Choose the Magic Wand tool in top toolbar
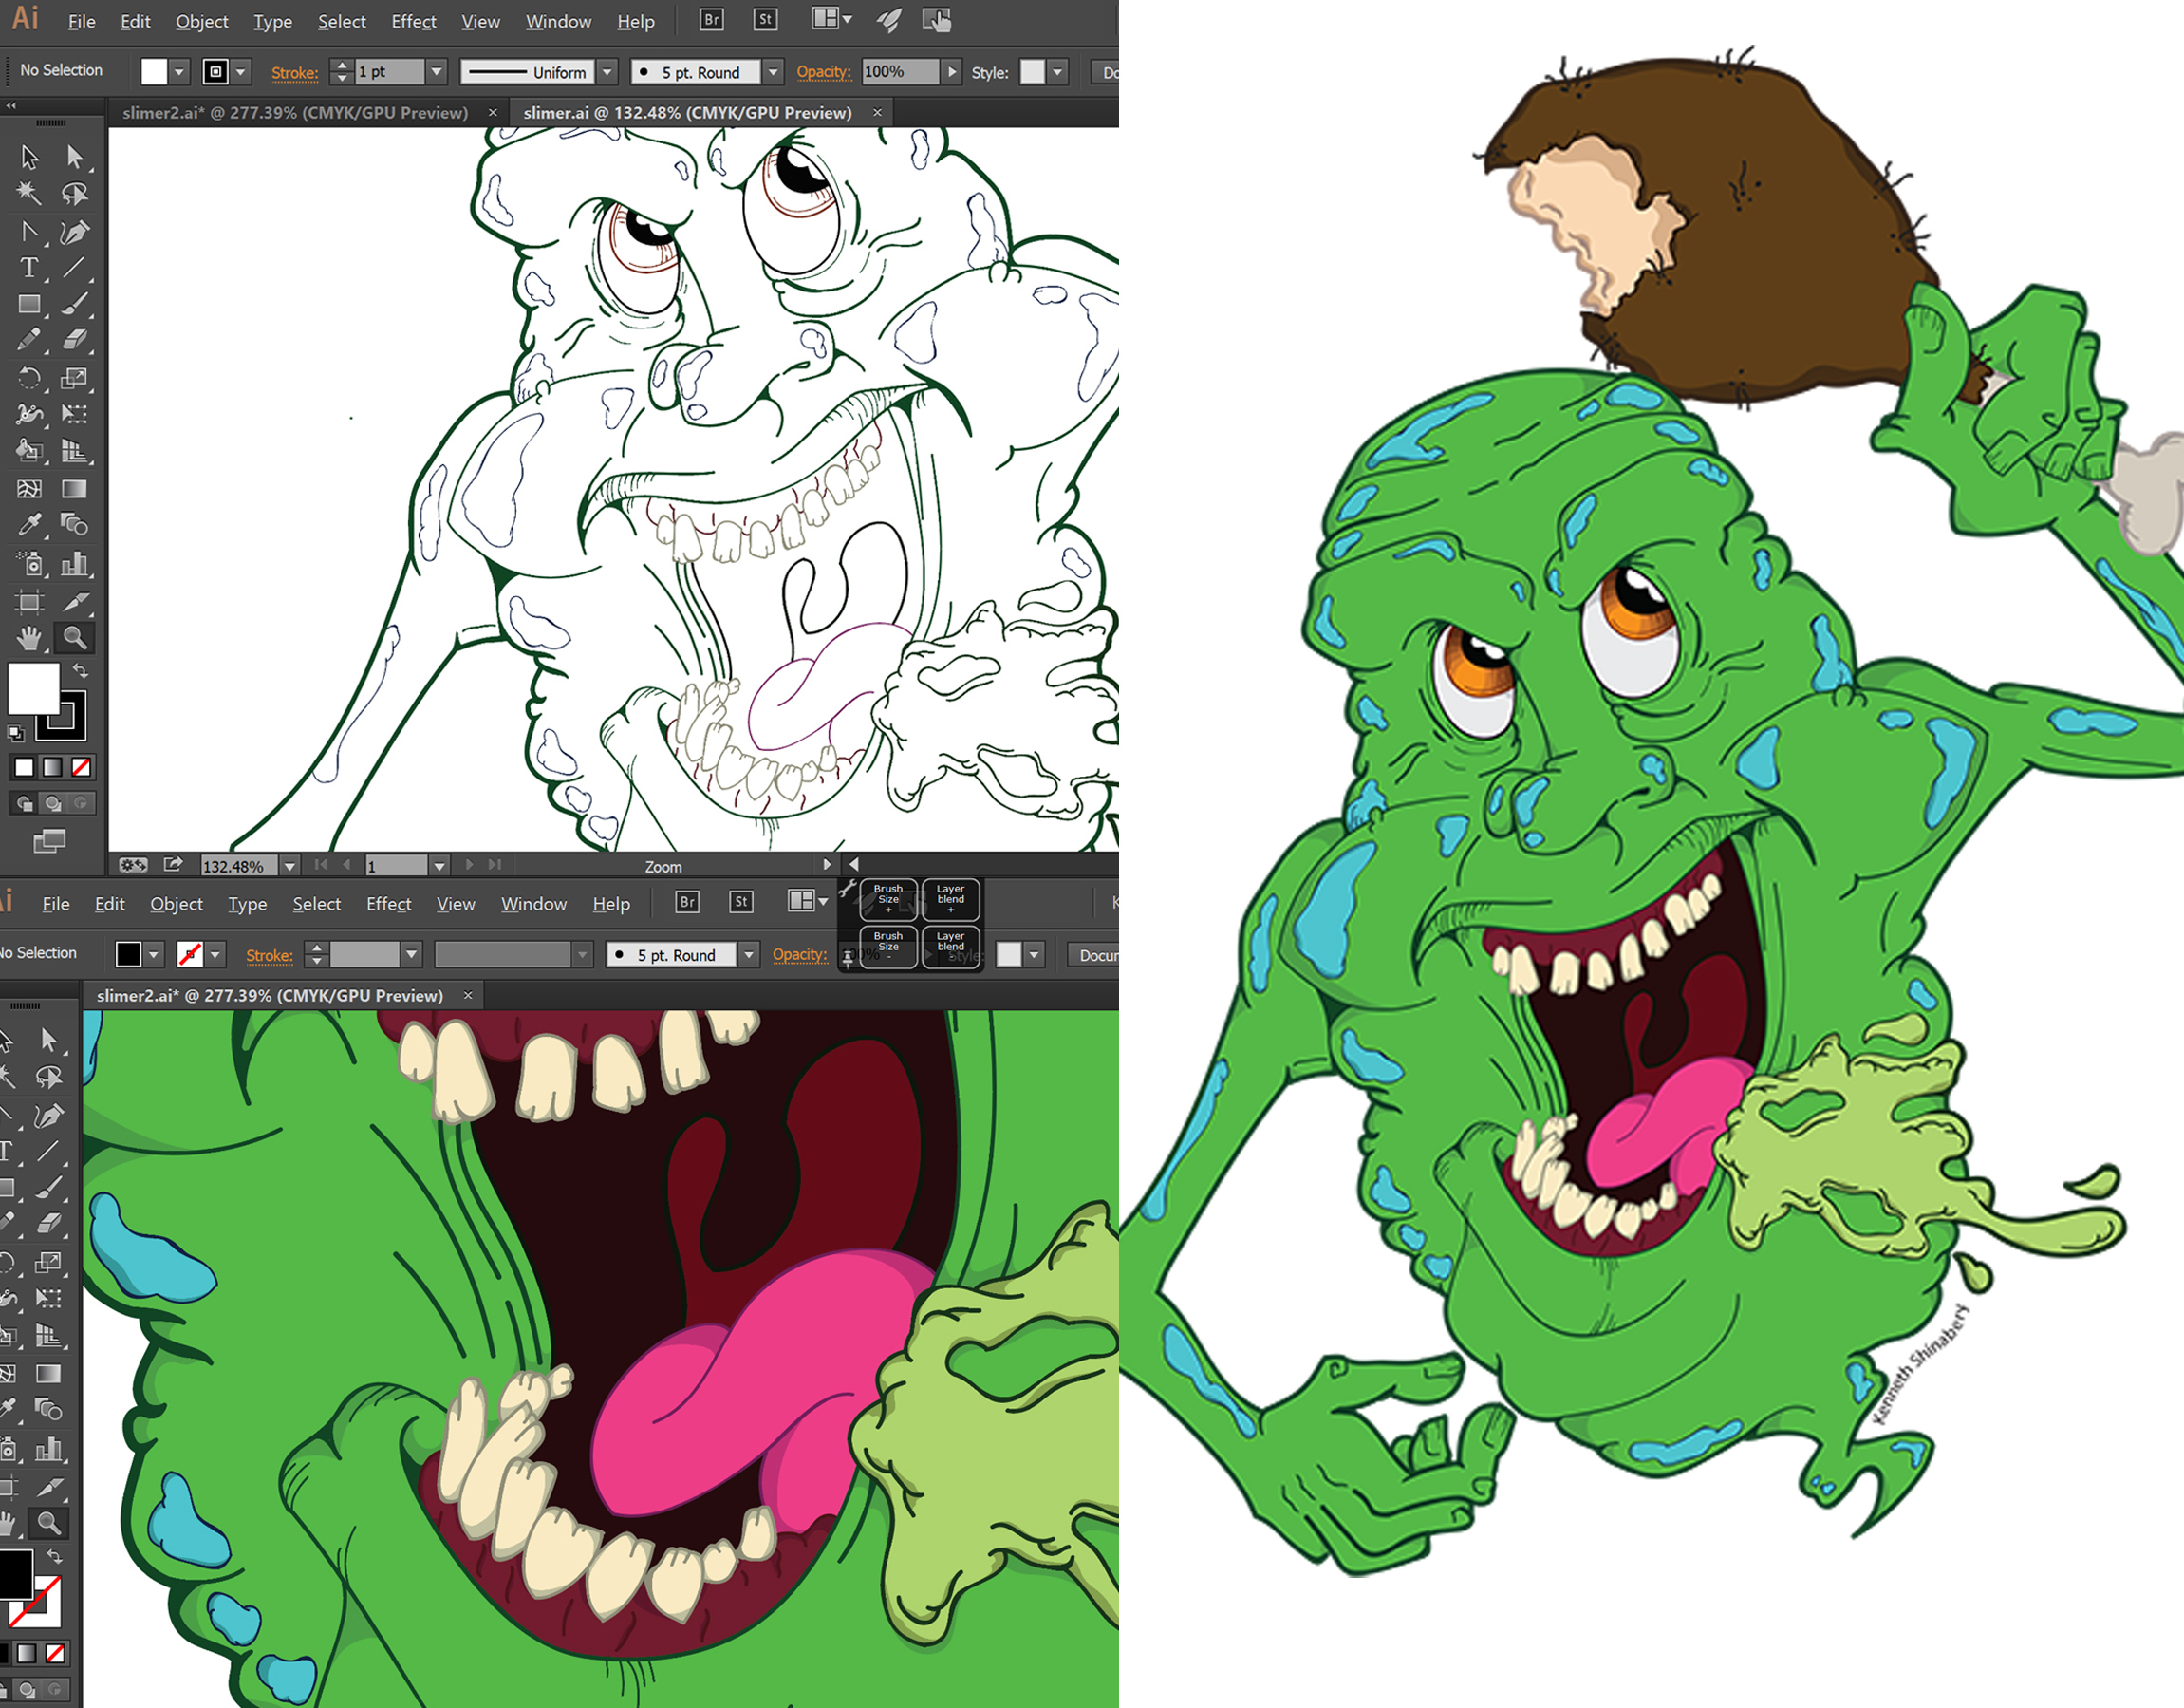2184x1708 pixels. [29, 193]
